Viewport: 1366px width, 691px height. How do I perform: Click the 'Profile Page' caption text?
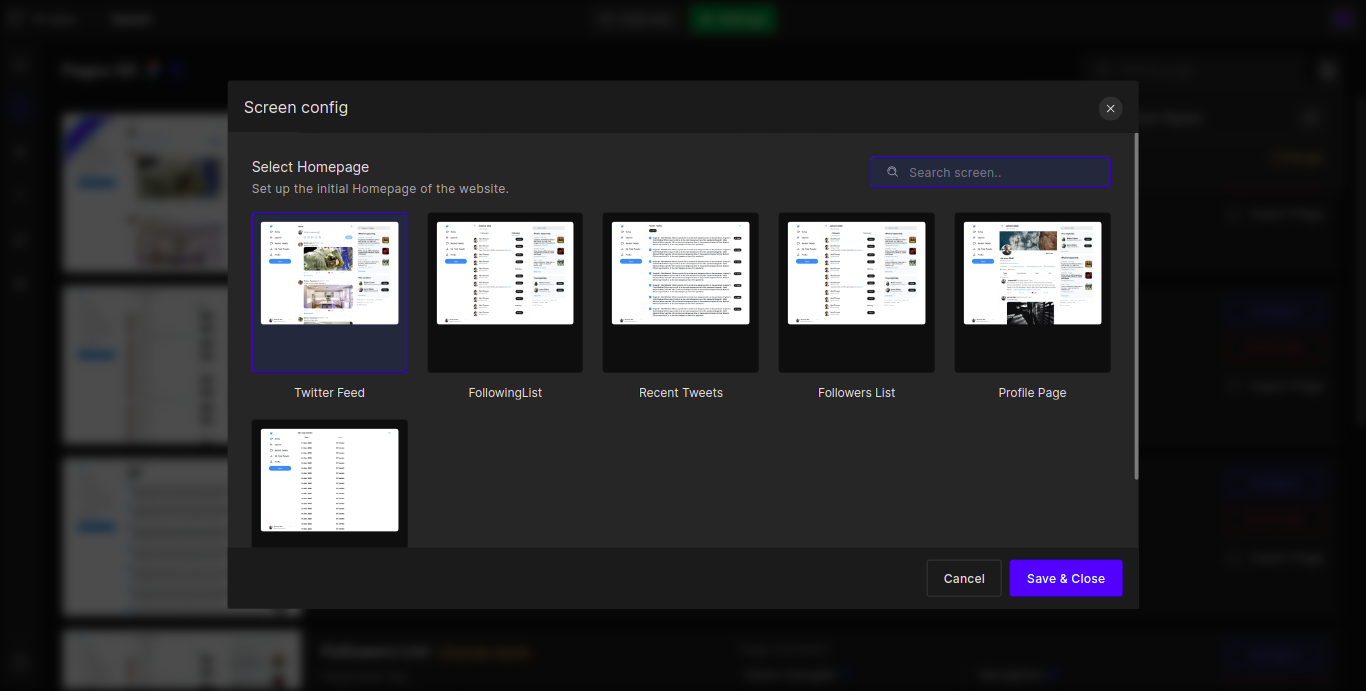pyautogui.click(x=1032, y=393)
